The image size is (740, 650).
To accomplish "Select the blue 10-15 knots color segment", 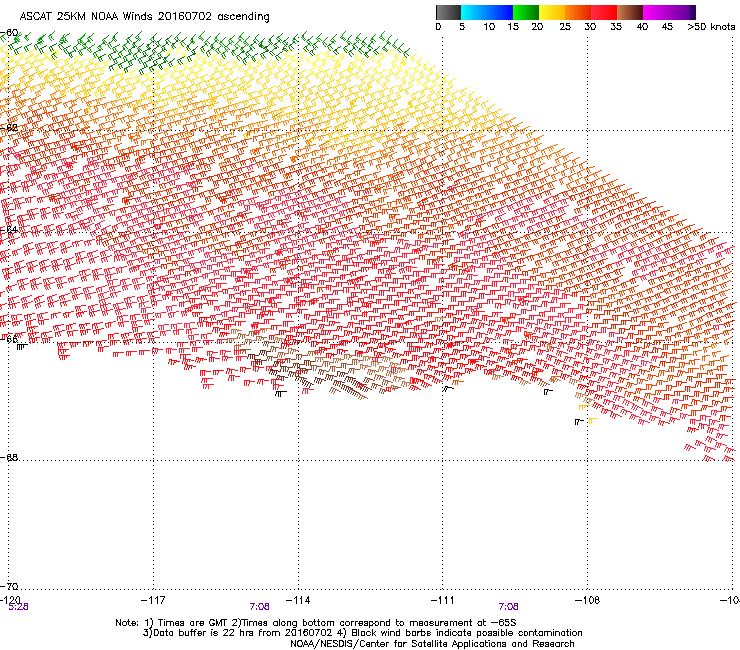I will [x=500, y=12].
